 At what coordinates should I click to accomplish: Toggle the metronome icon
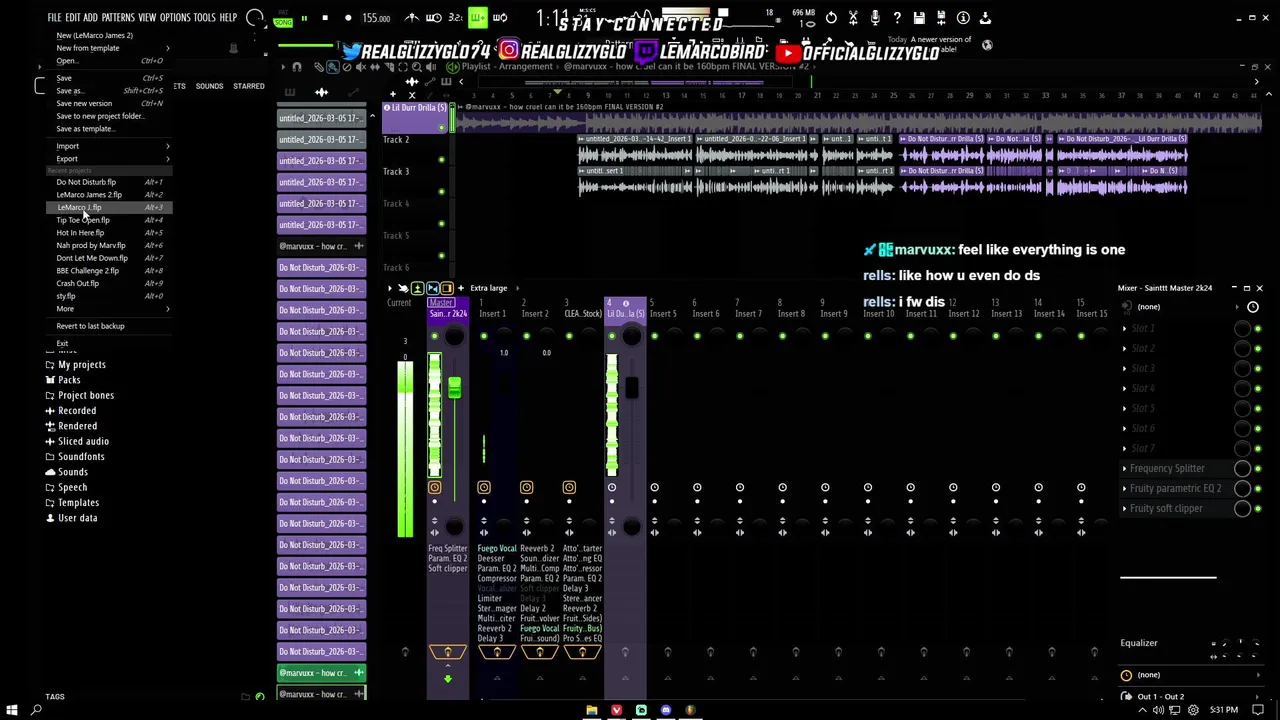[x=412, y=18]
